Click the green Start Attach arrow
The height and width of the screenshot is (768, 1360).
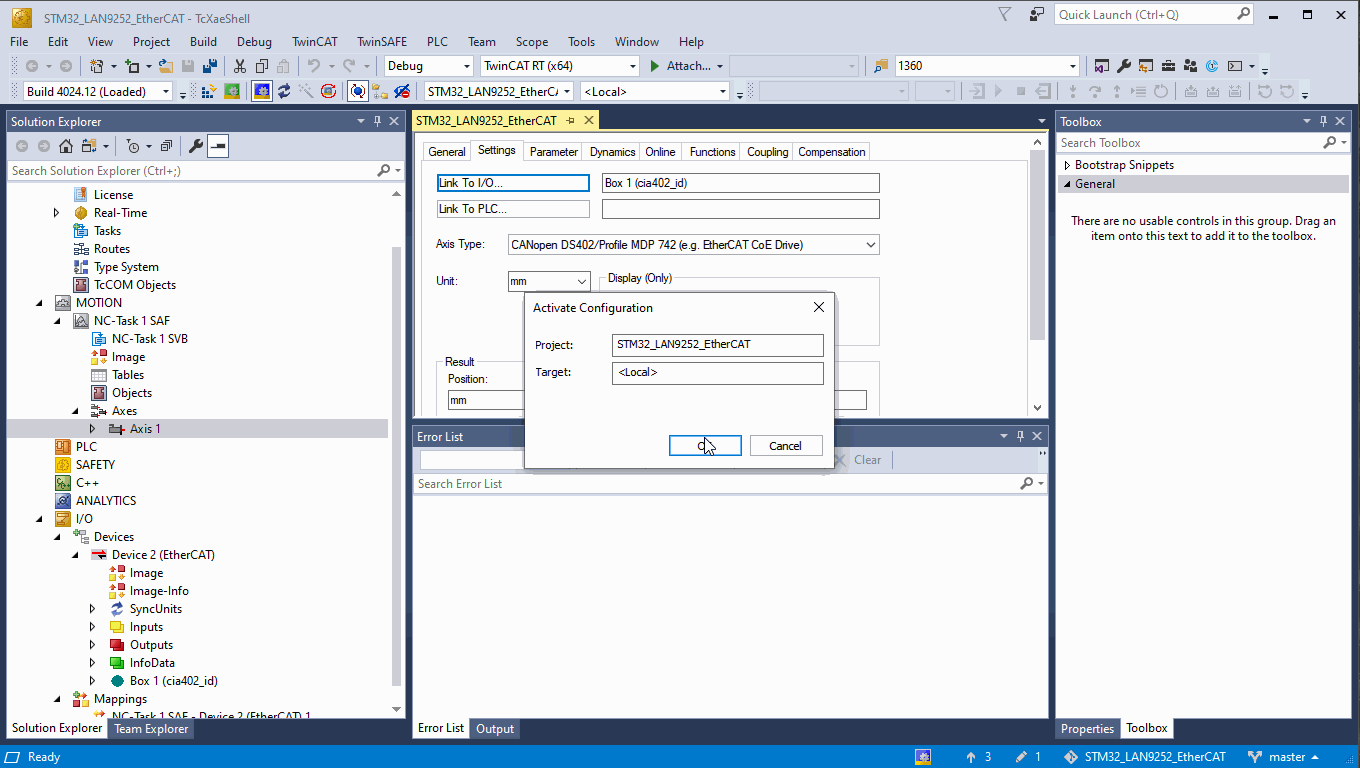654,66
